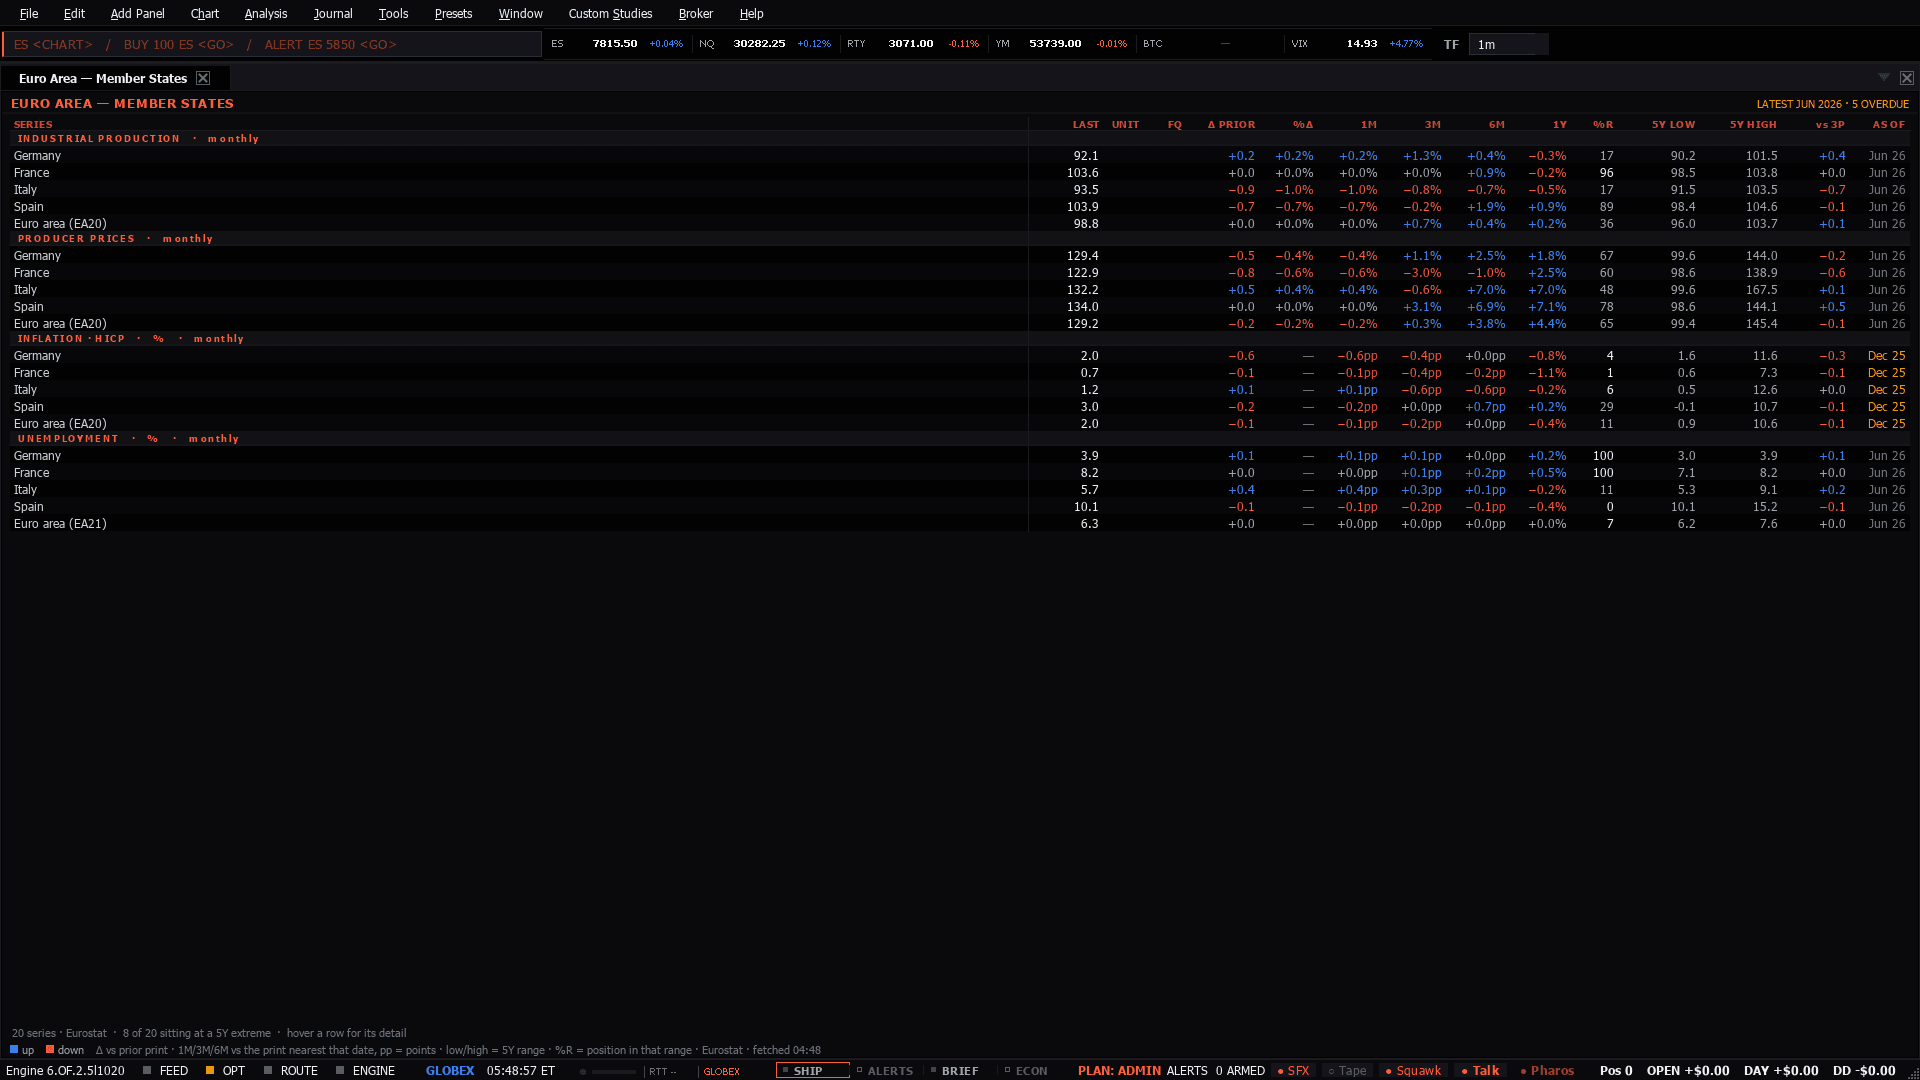1920x1080 pixels.
Task: Click the ENGINE status indicator
Action: click(x=365, y=1070)
